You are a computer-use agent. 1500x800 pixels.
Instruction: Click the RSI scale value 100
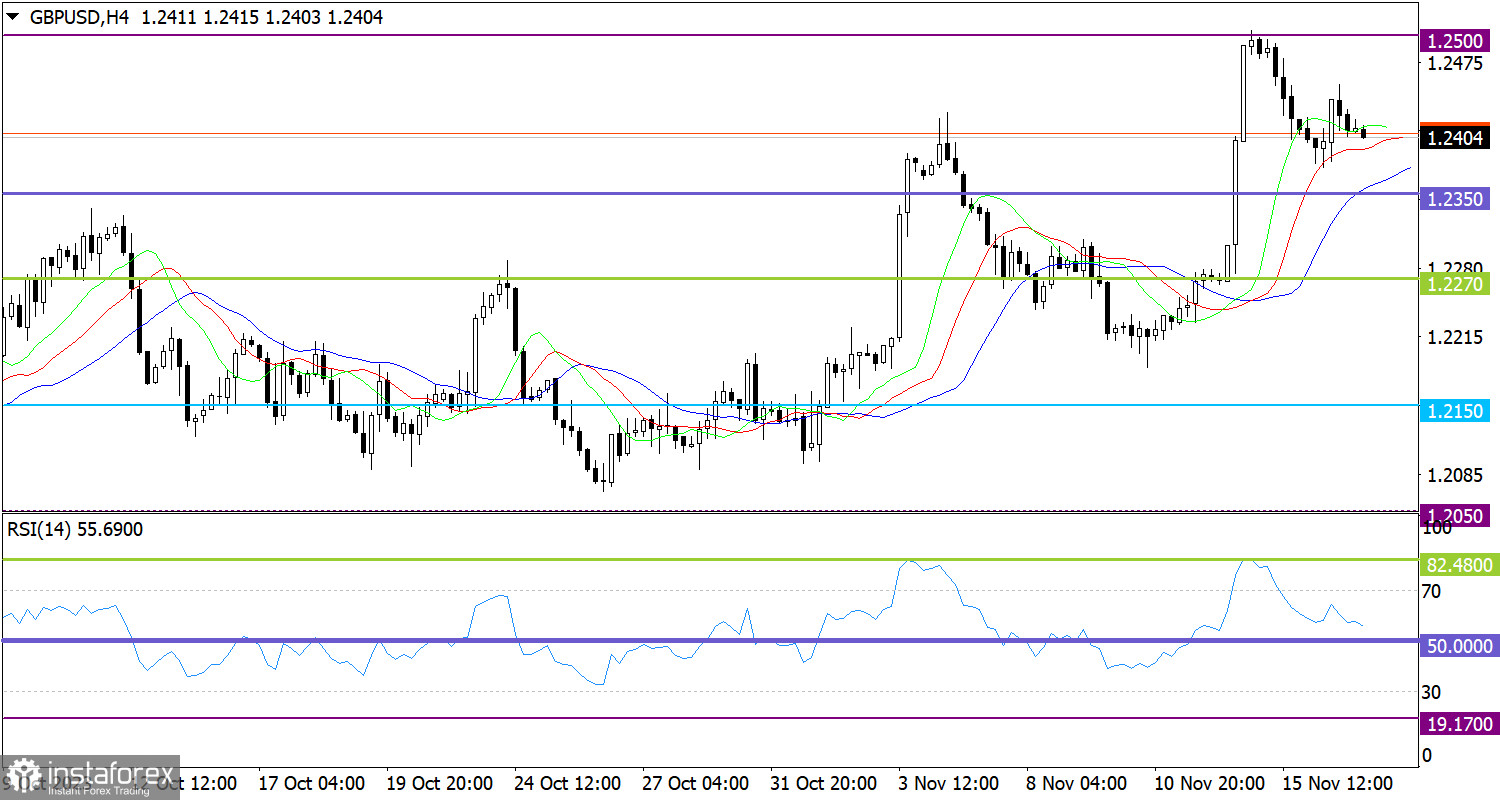coord(1435,528)
